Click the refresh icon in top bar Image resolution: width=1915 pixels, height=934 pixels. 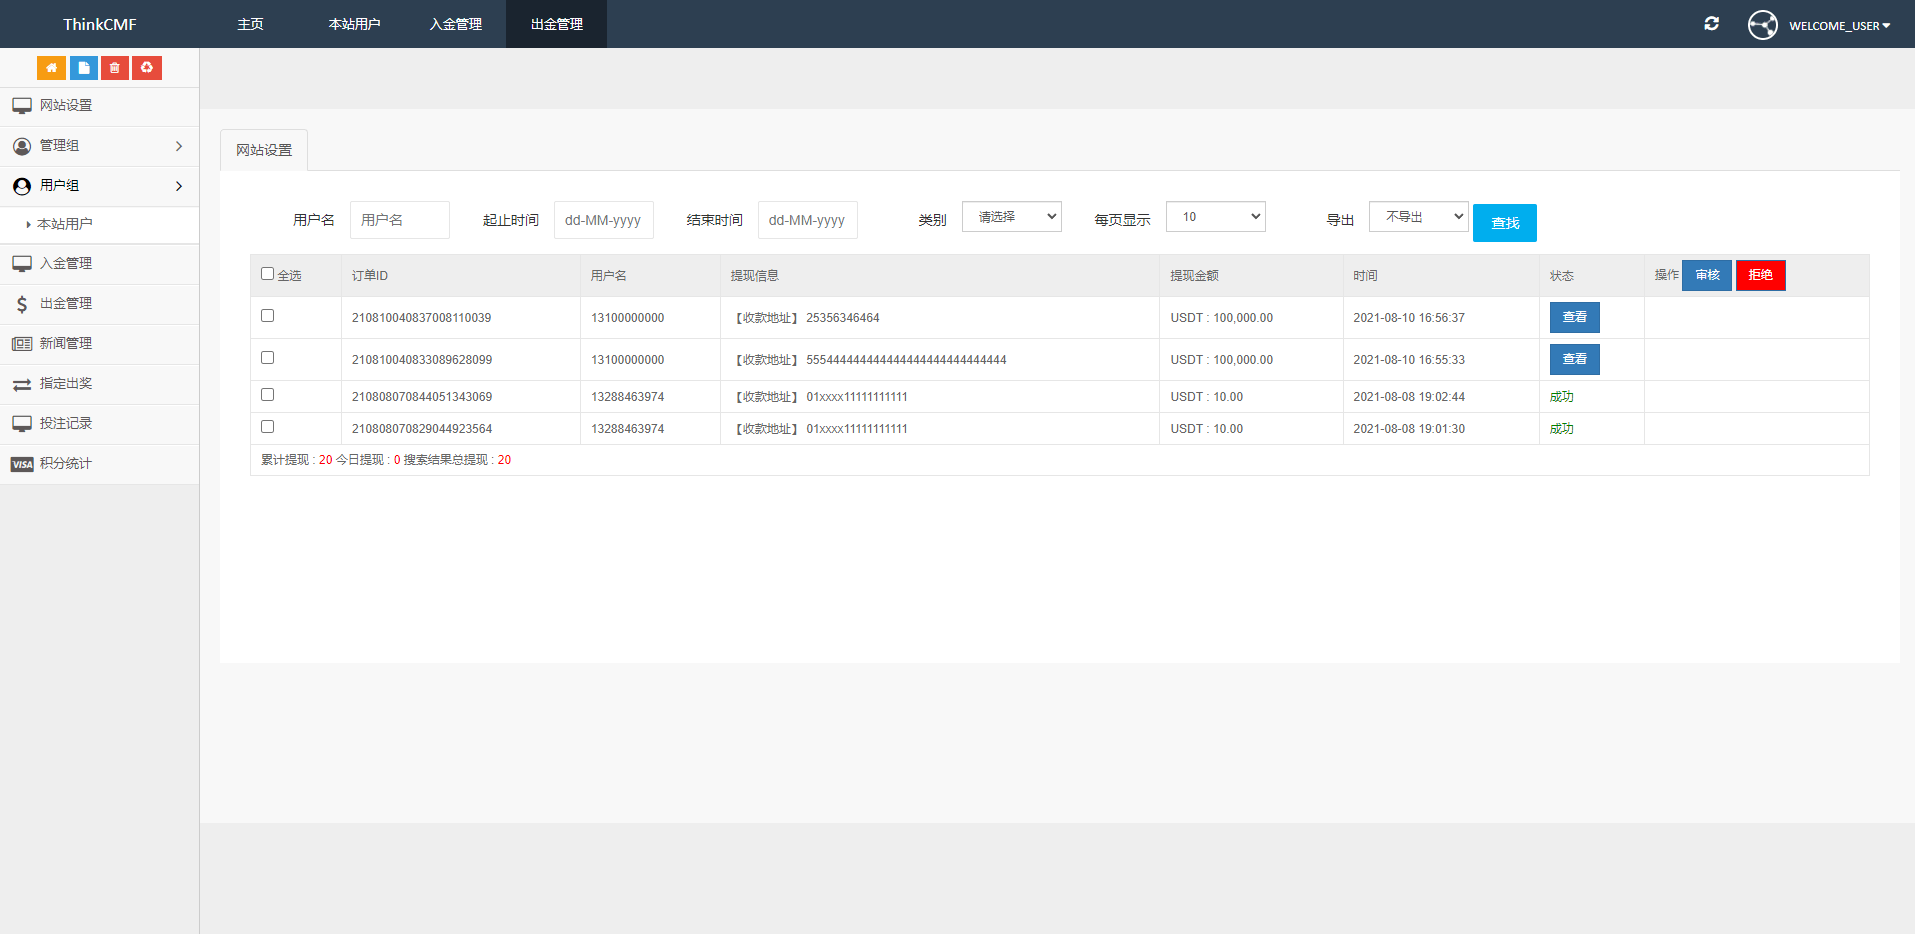(x=1711, y=24)
